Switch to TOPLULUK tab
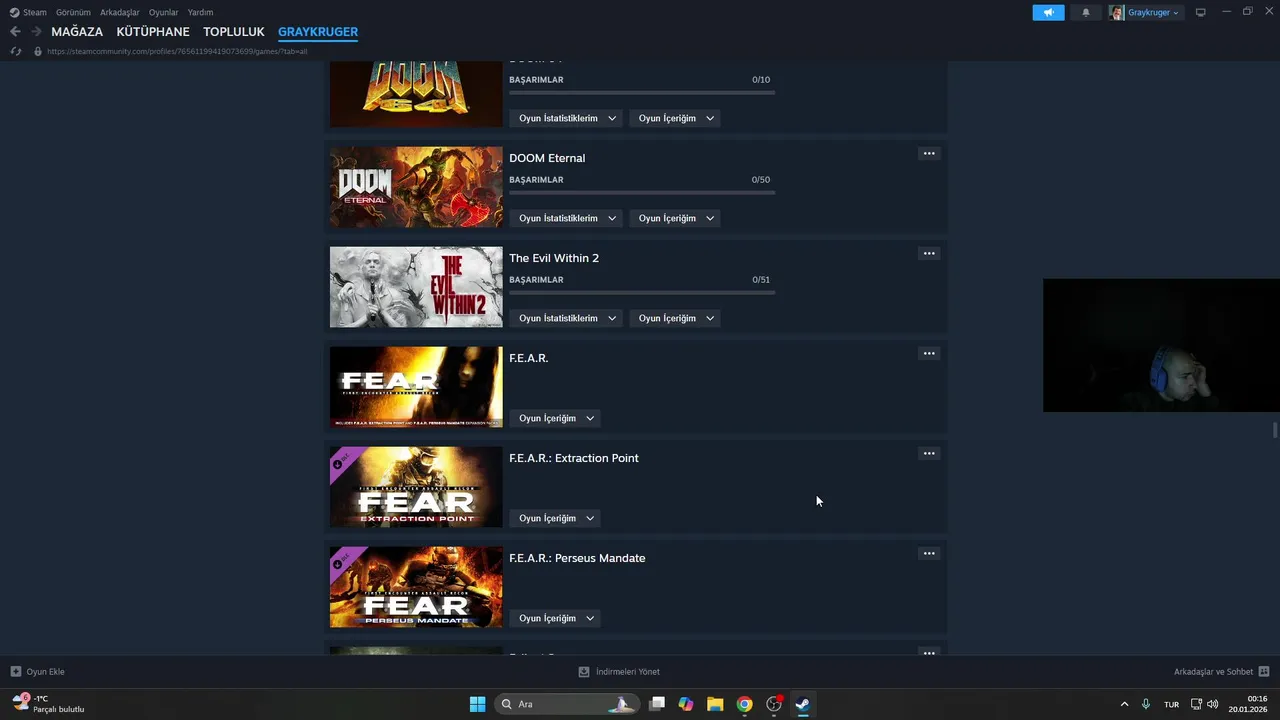The image size is (1280, 720). [234, 32]
